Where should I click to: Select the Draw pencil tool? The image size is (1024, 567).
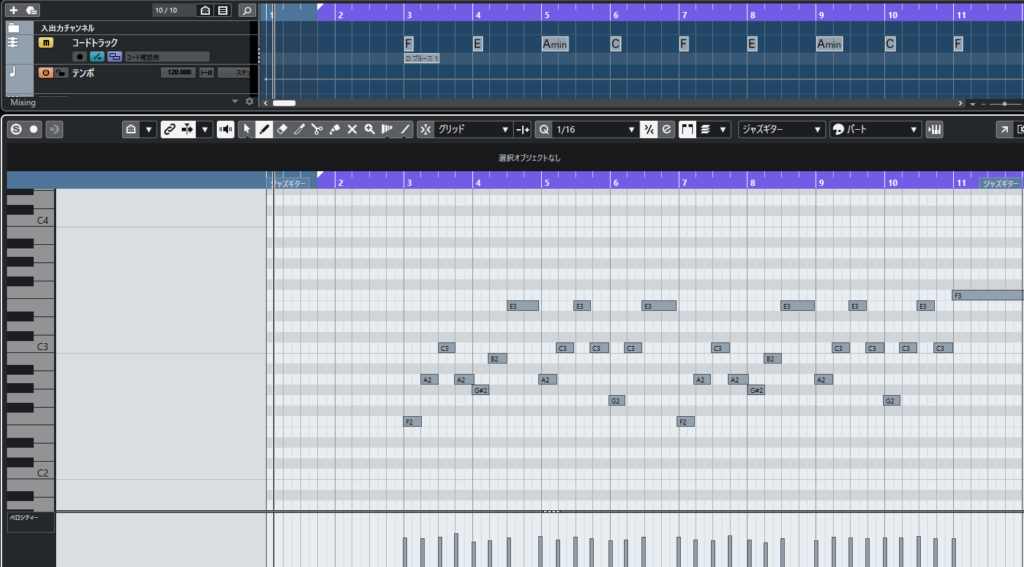coord(264,129)
